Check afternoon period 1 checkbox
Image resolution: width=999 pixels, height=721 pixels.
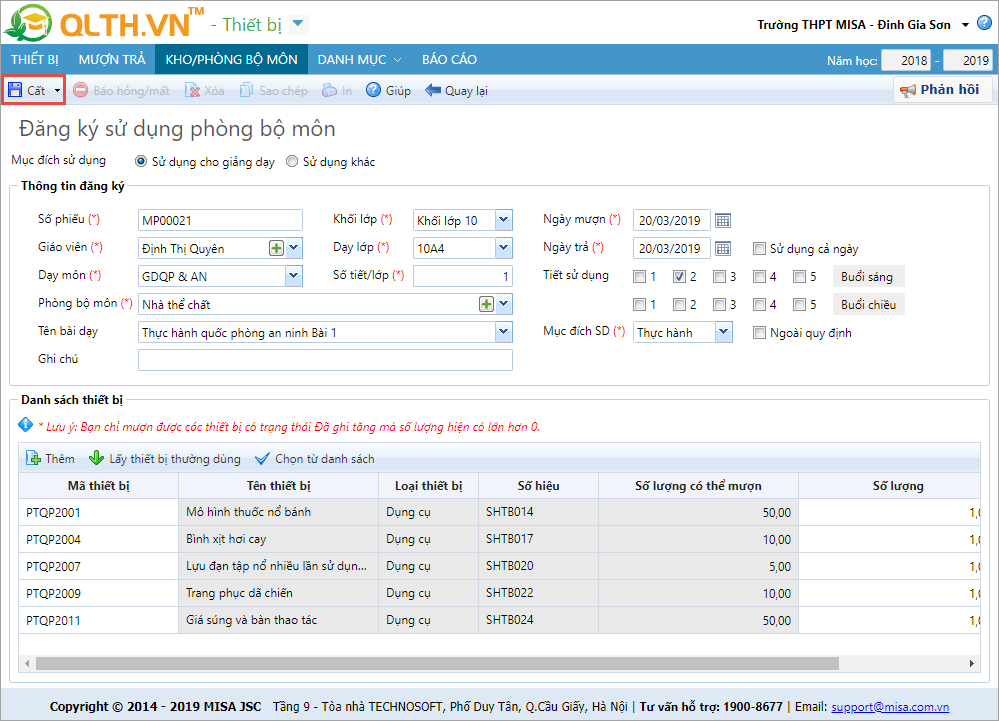[639, 304]
